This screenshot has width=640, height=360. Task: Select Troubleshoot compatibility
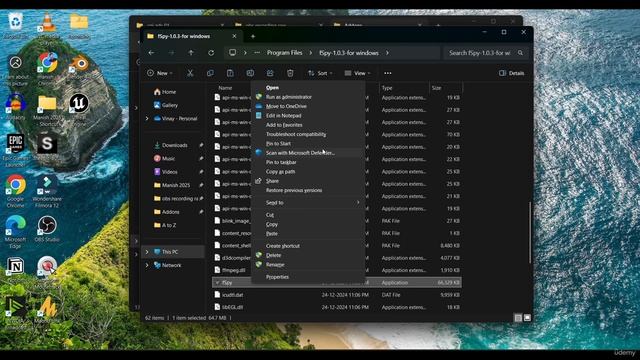[x=308, y=134]
